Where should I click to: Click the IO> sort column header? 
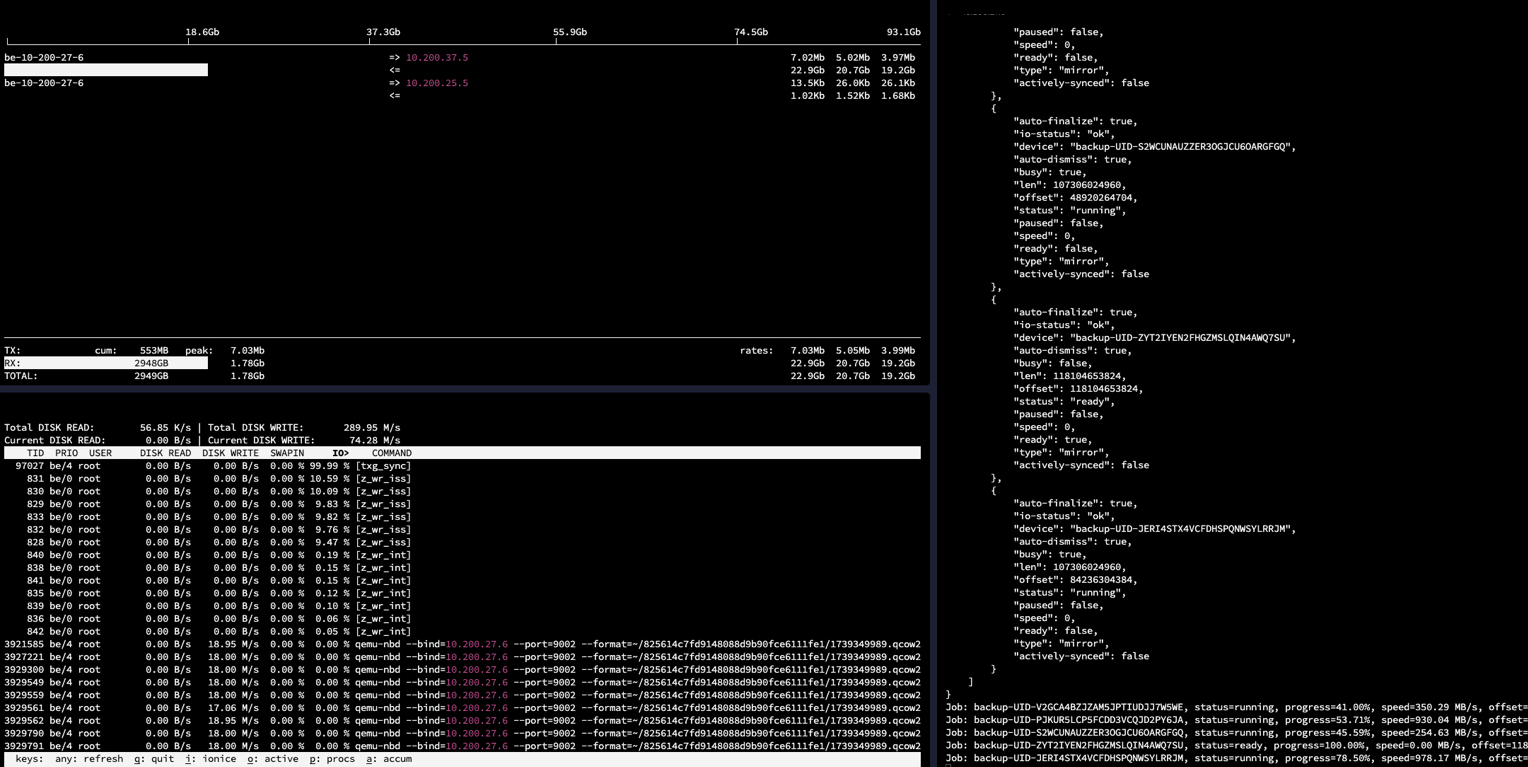(x=340, y=453)
